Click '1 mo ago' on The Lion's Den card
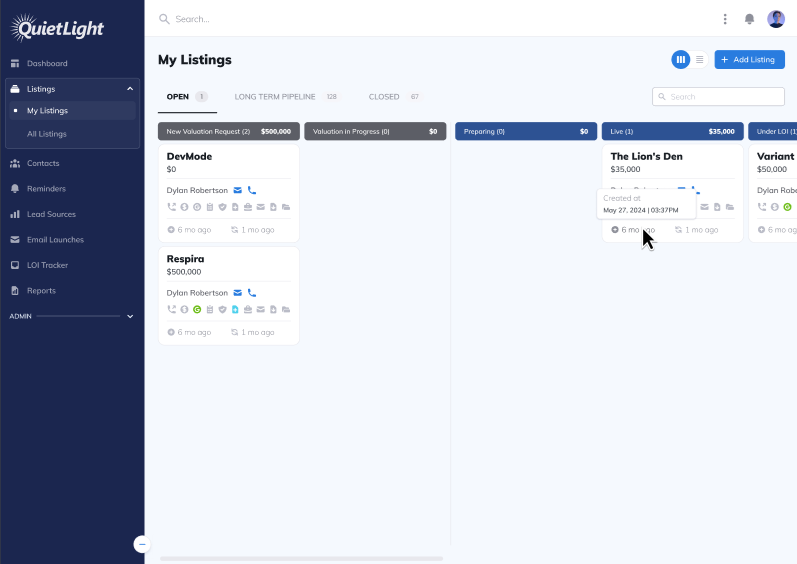The width and height of the screenshot is (797, 564). pyautogui.click(x=701, y=230)
